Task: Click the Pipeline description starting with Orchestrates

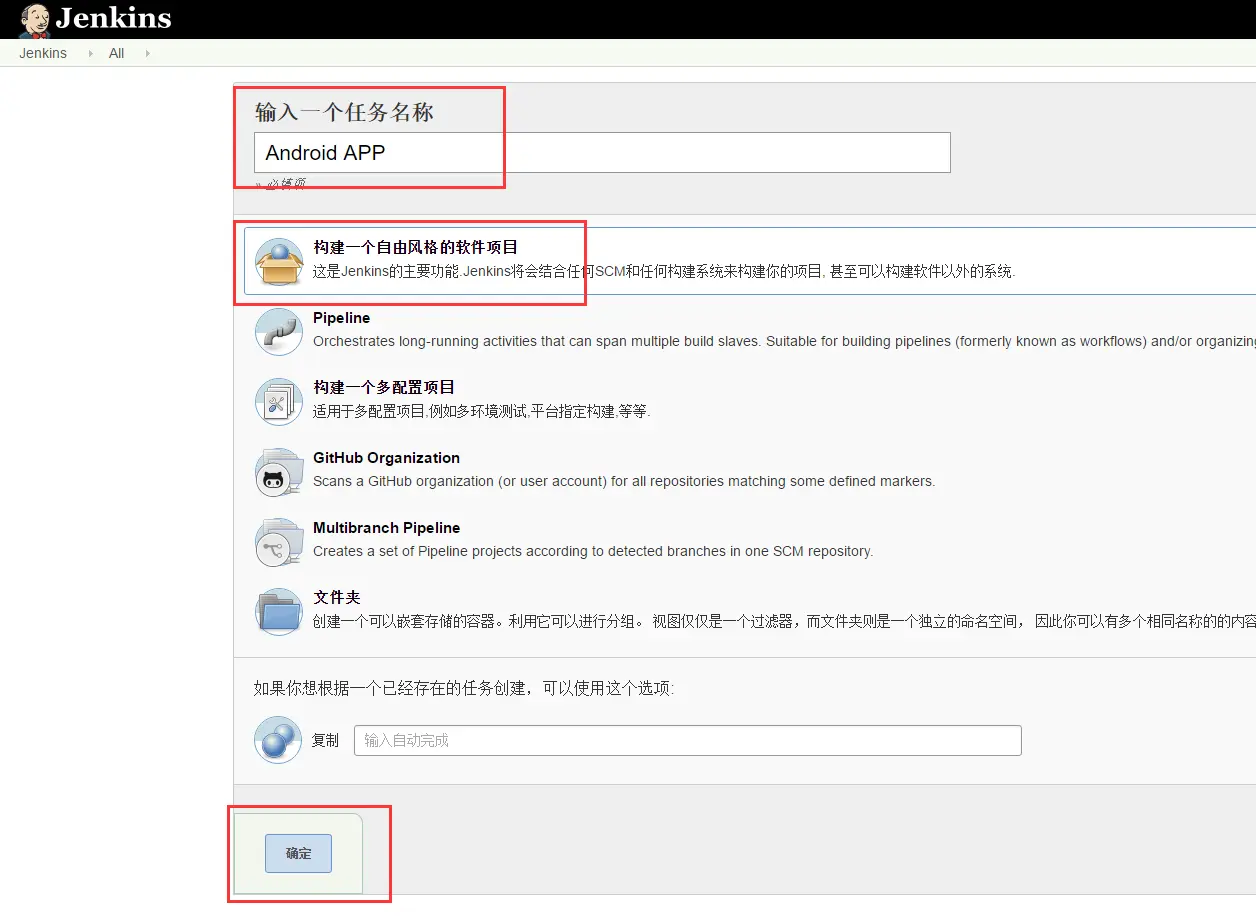Action: click(784, 341)
